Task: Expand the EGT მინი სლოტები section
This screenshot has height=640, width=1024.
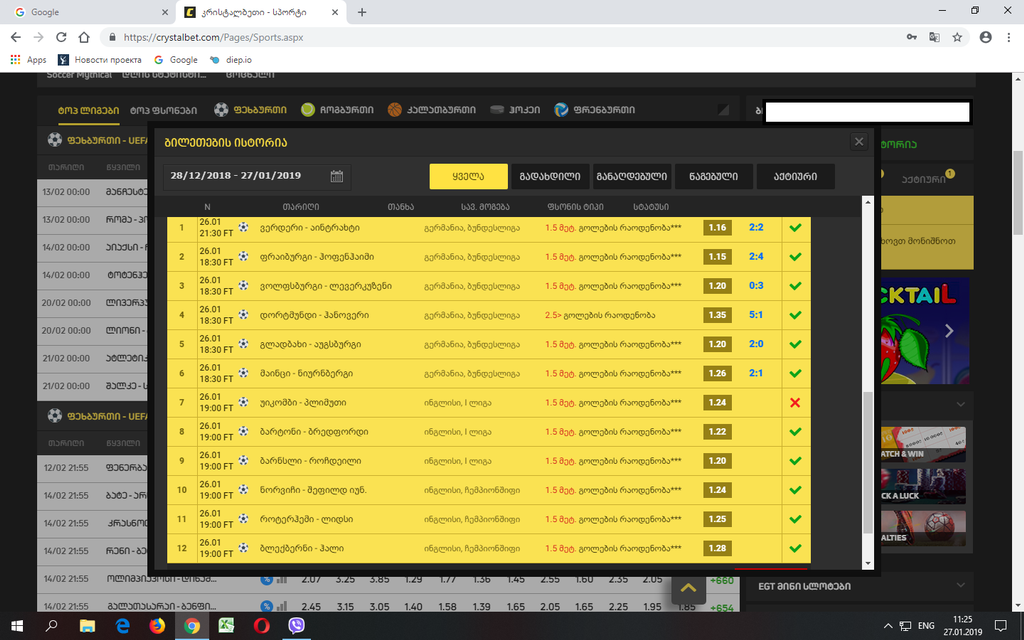Action: pos(859,586)
